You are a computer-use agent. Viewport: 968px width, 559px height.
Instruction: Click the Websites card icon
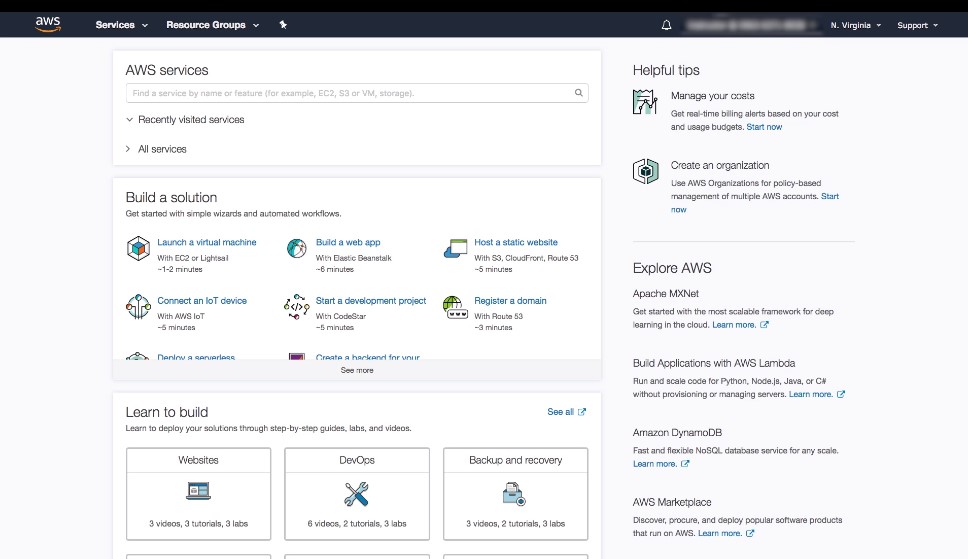coord(198,491)
